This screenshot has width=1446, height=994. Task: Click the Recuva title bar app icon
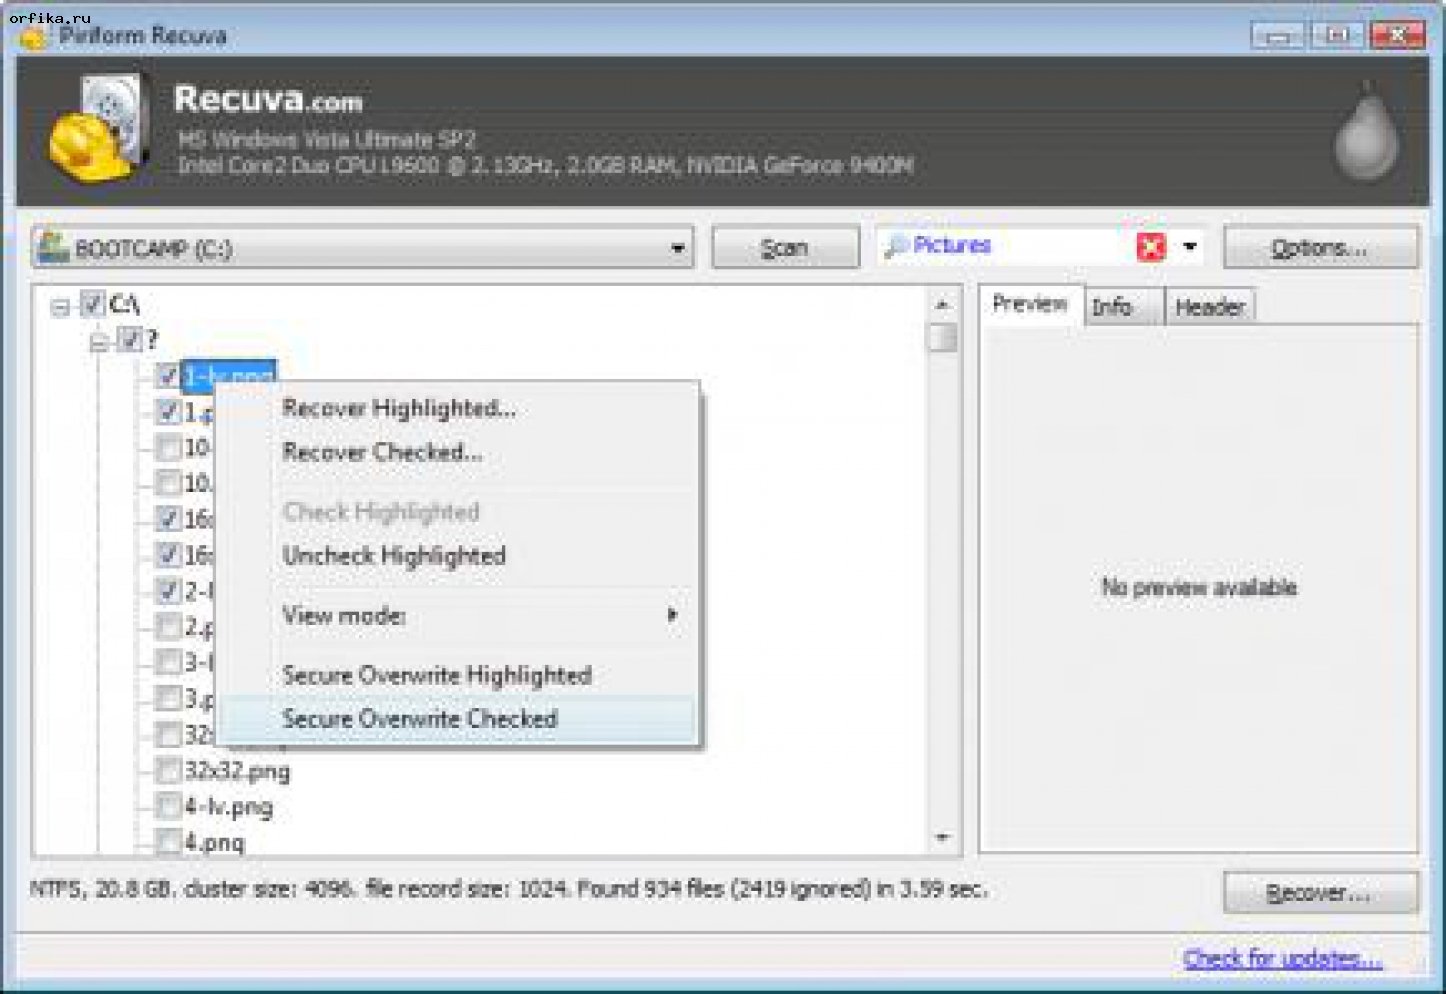pyautogui.click(x=33, y=37)
